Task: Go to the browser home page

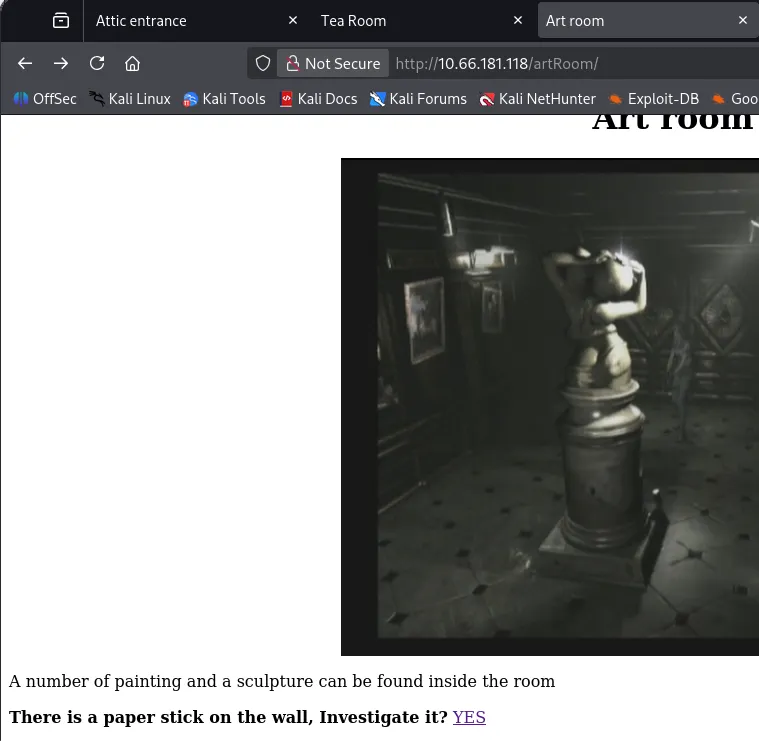Action: pyautogui.click(x=132, y=63)
